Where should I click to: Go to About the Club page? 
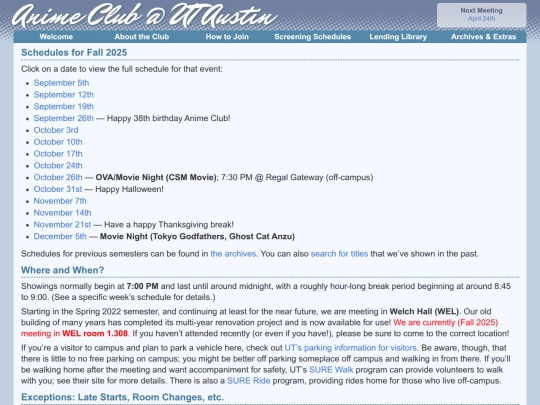(142, 37)
